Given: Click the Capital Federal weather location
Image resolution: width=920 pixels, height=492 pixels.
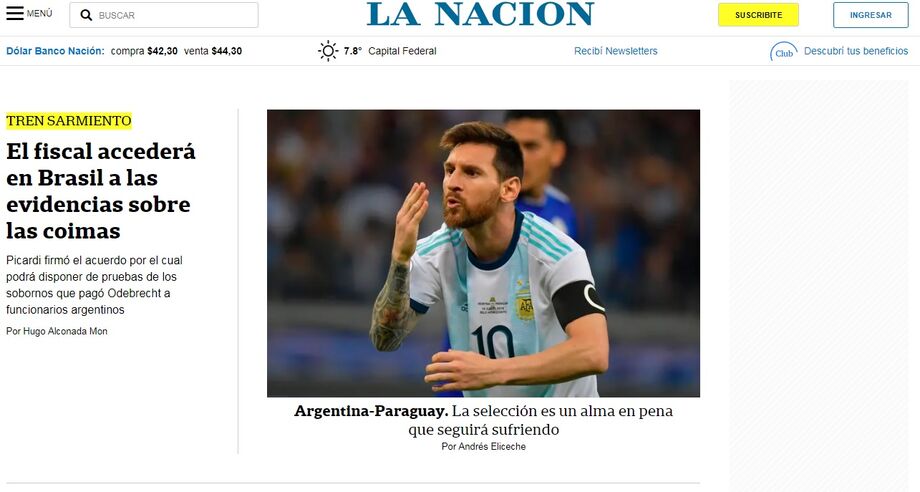Looking at the screenshot, I should [x=402, y=51].
